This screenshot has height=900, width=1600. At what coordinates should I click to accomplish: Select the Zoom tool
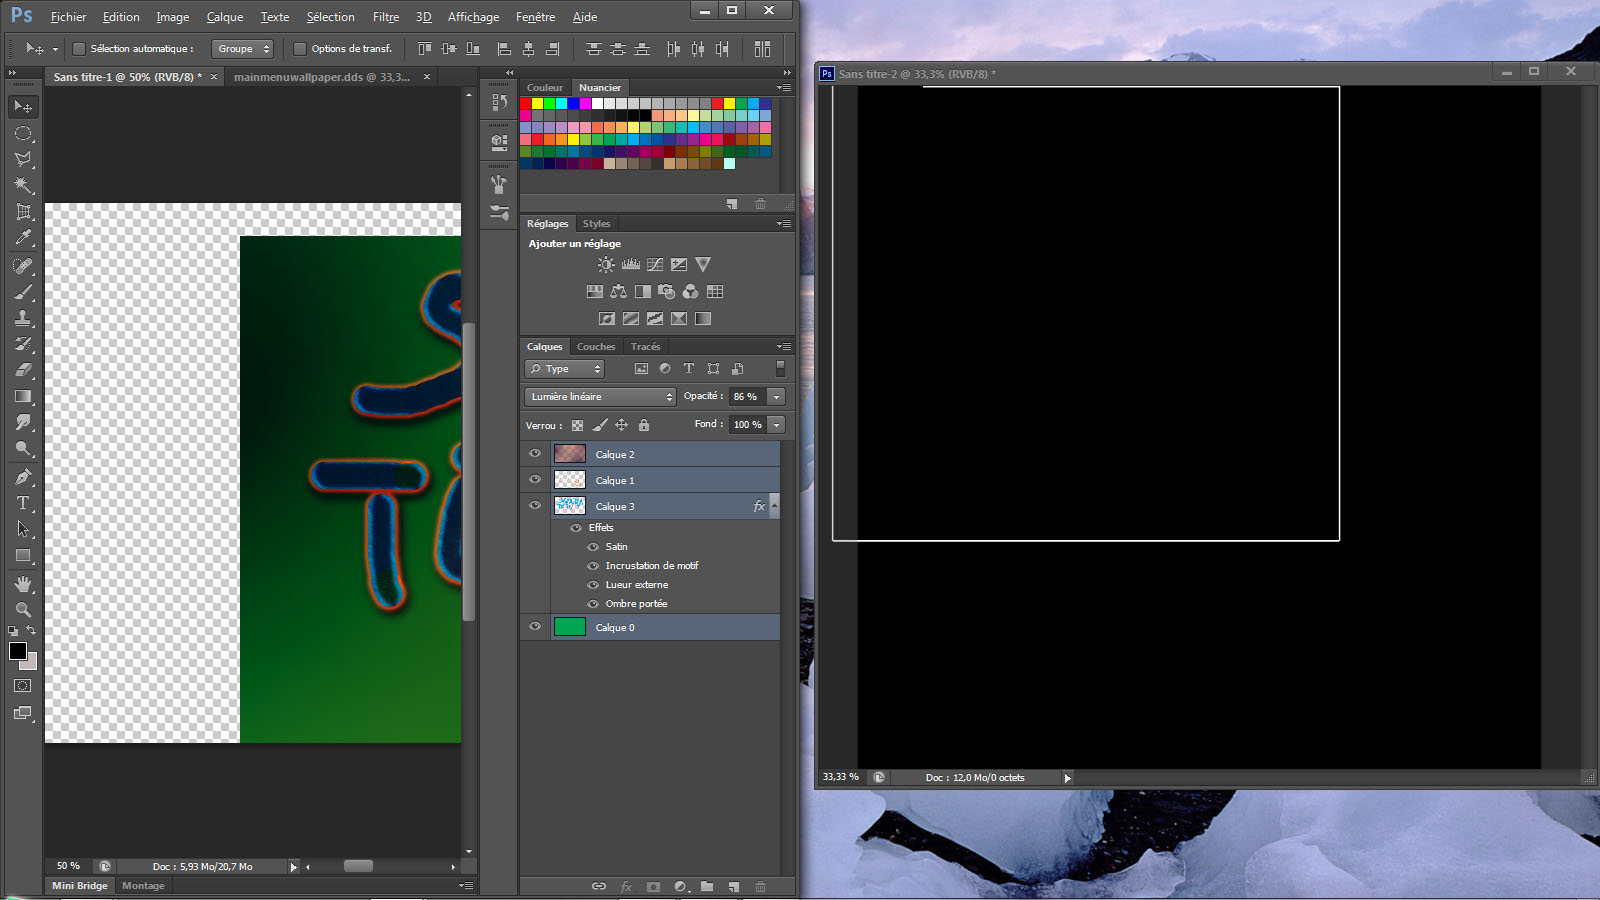point(23,609)
